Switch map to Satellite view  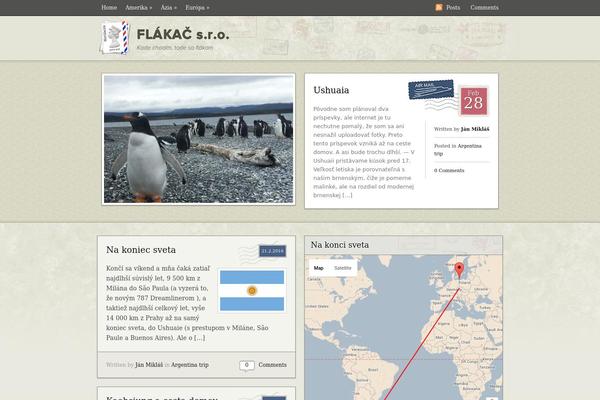[x=342, y=268]
